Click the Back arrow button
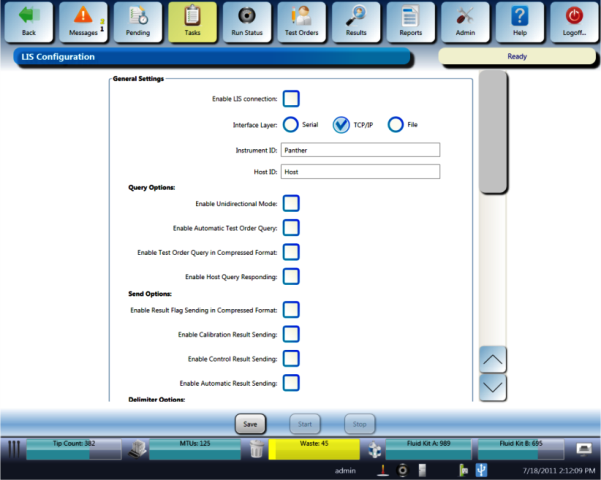This screenshot has width=601, height=480. (x=27, y=20)
